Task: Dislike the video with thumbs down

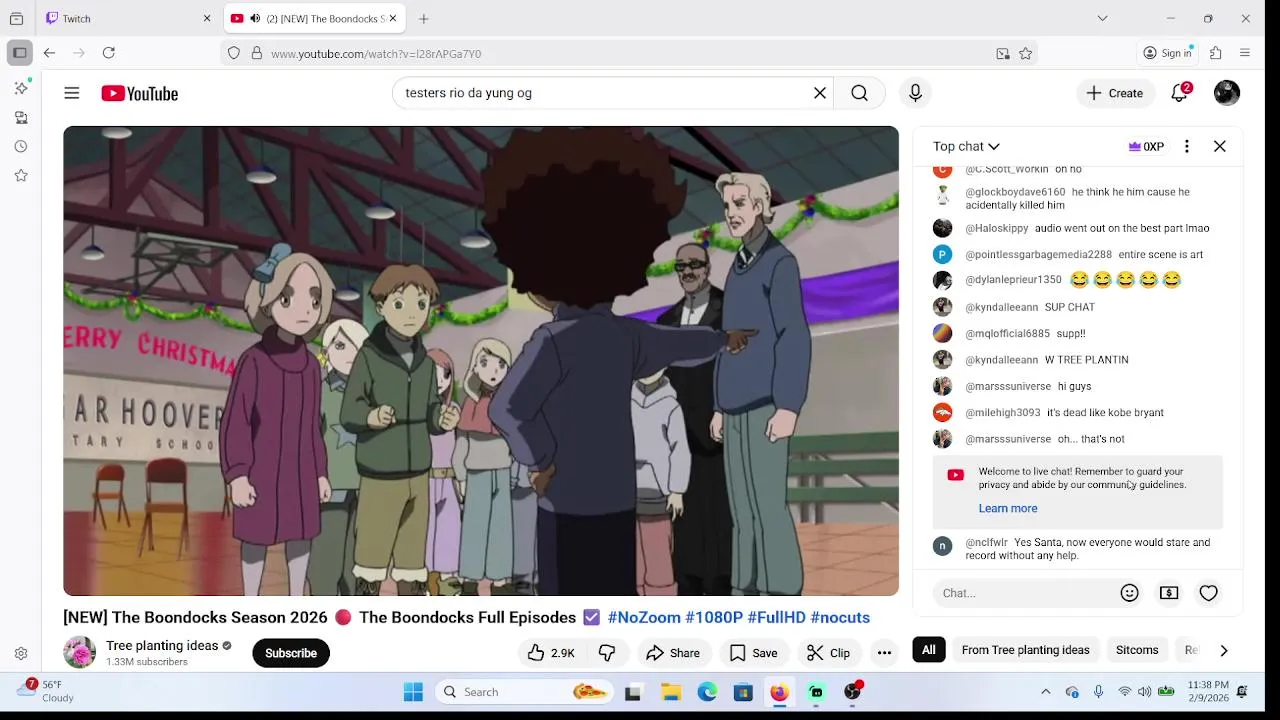Action: (607, 653)
